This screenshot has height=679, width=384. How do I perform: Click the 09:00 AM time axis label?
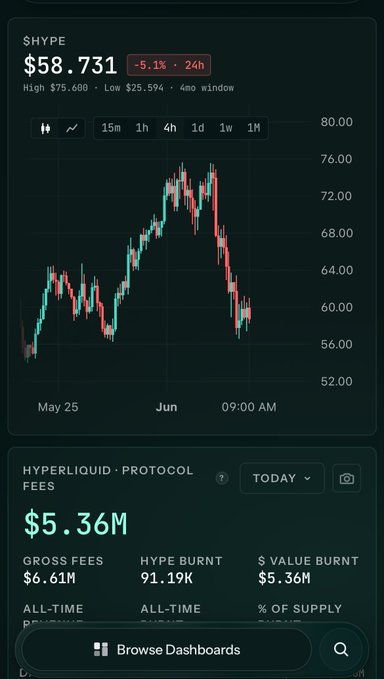coord(249,407)
